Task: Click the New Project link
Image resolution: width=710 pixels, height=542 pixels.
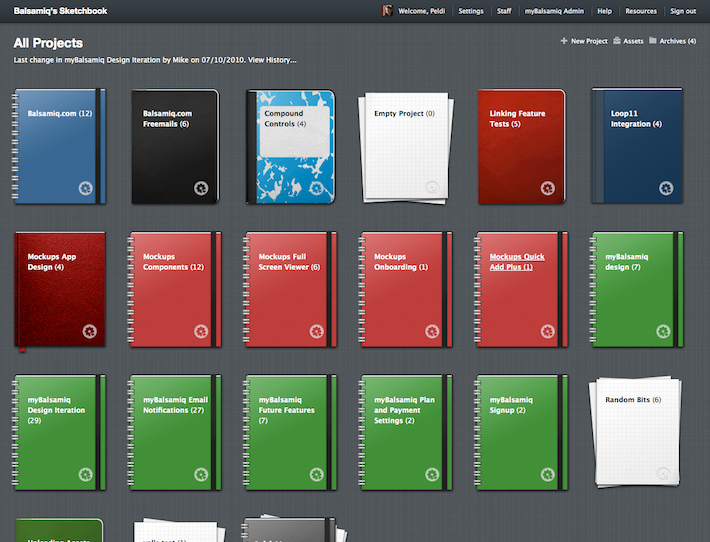Action: (589, 41)
